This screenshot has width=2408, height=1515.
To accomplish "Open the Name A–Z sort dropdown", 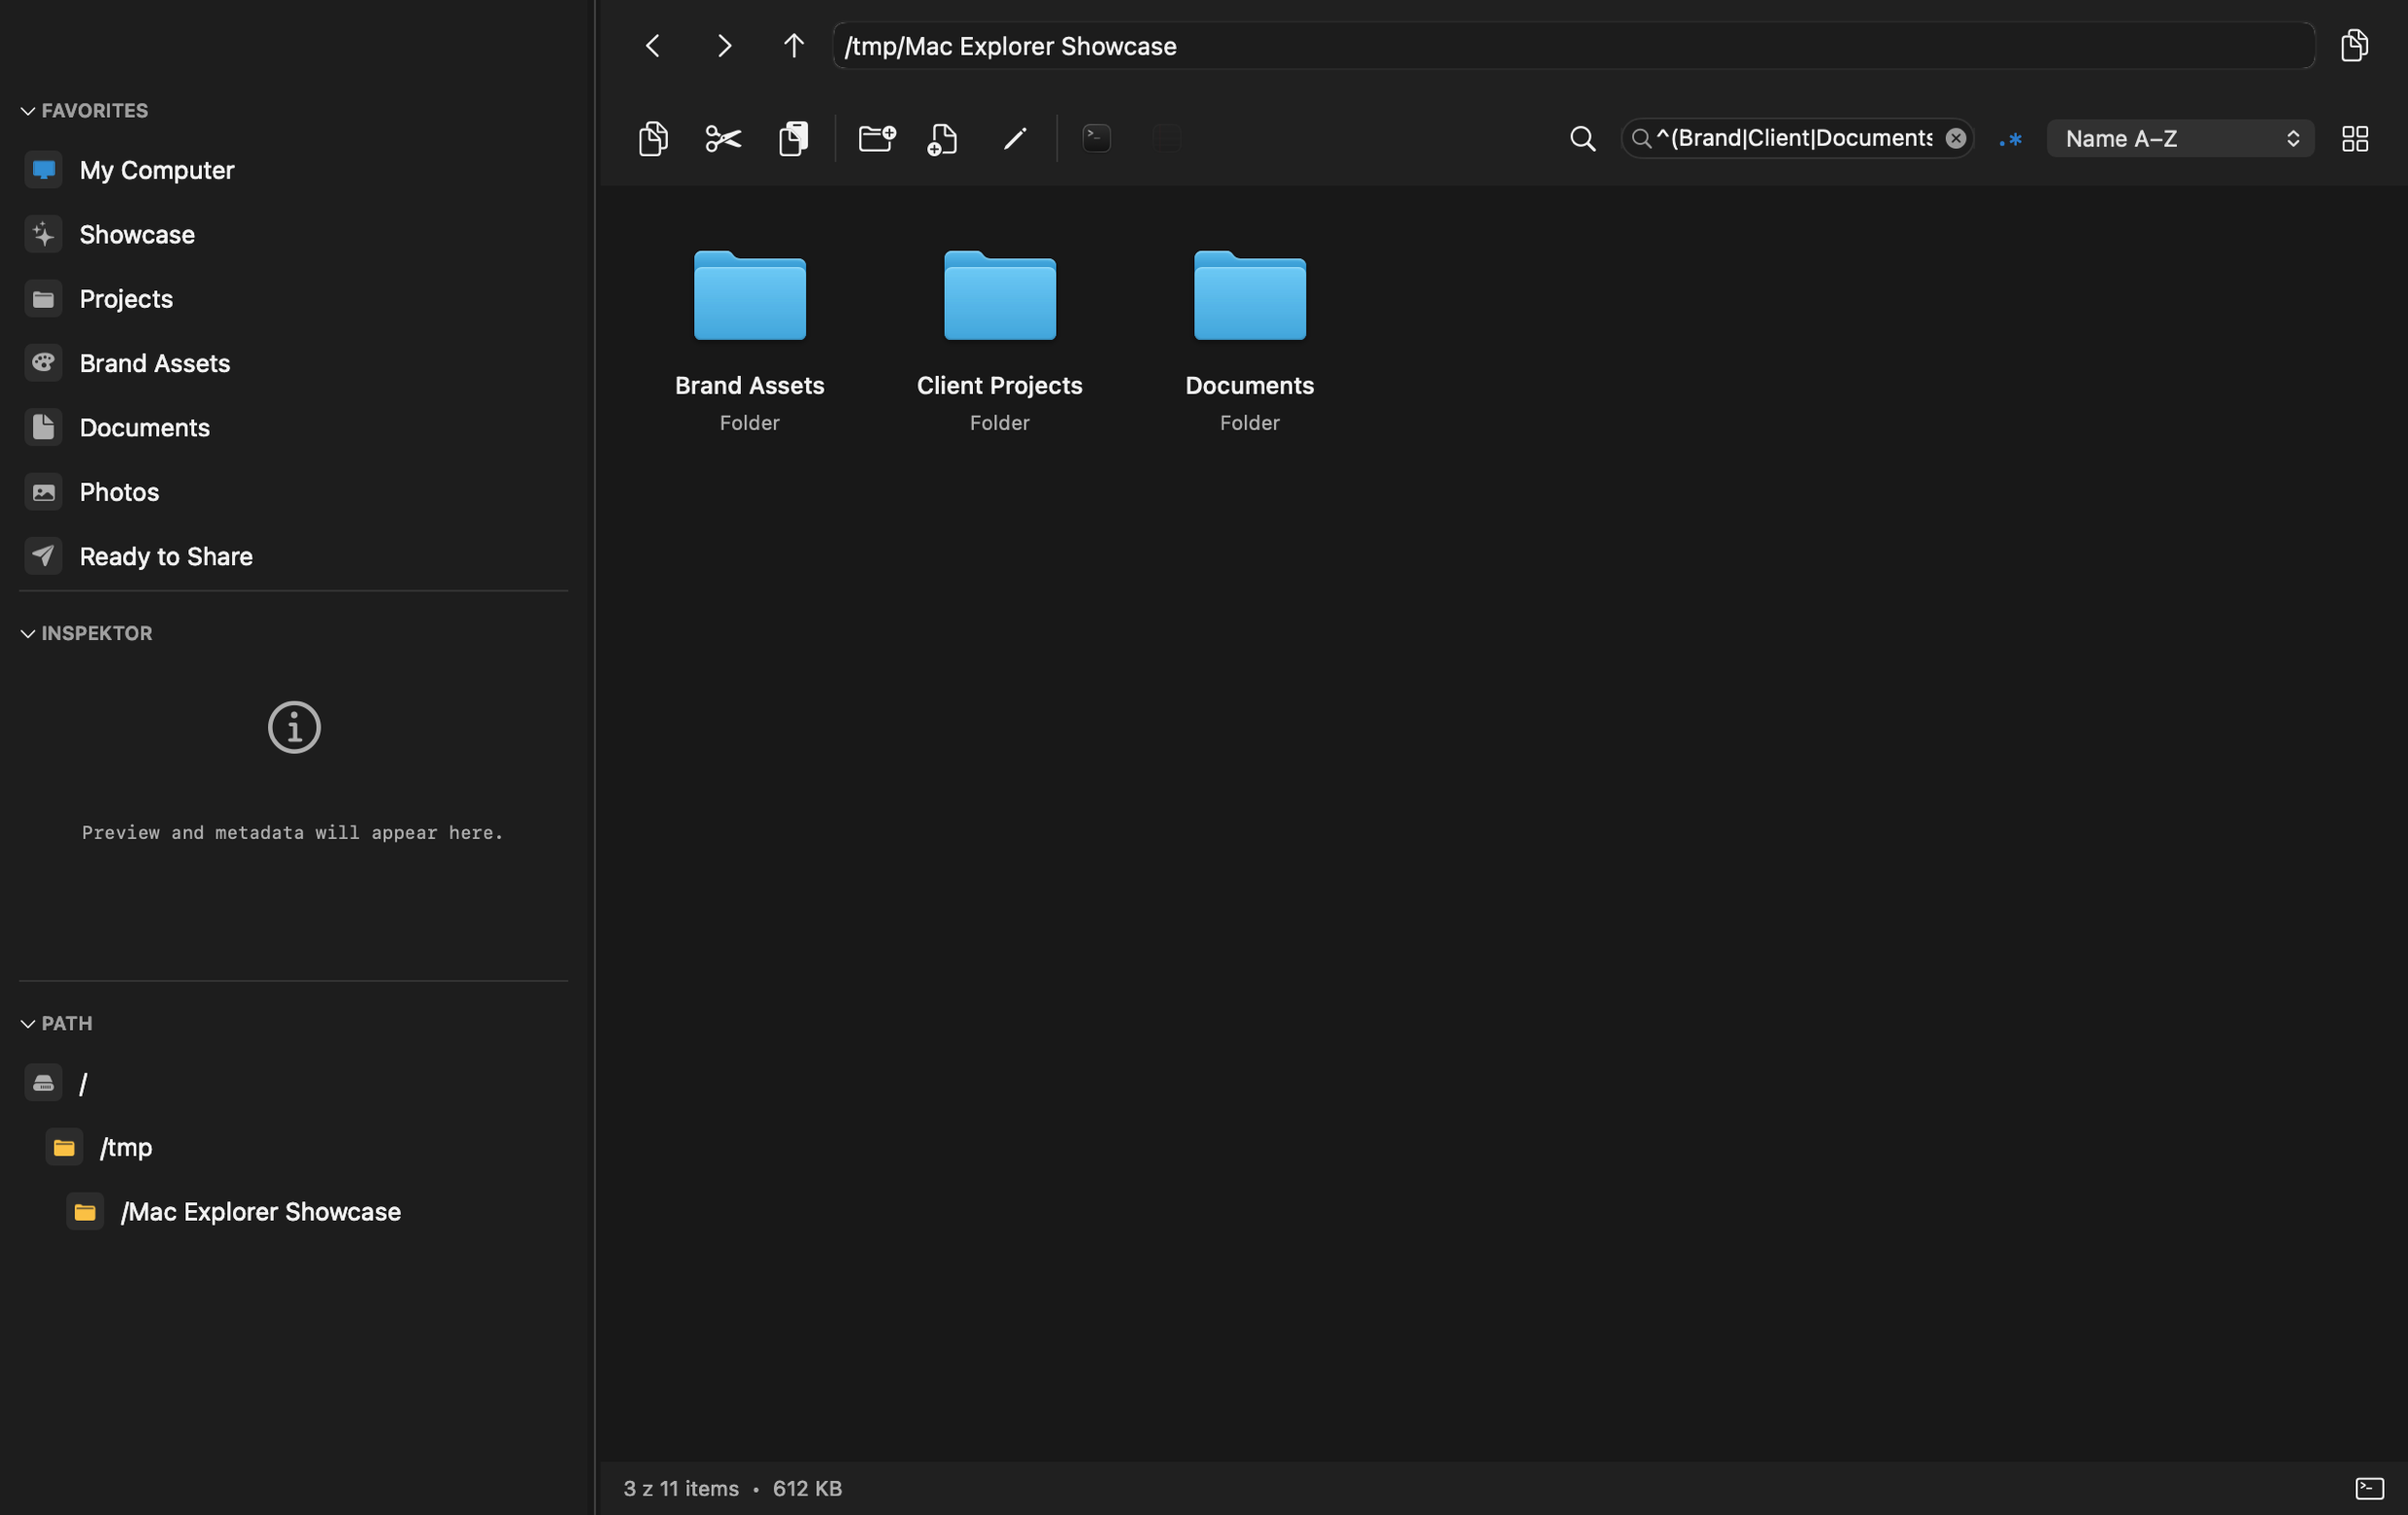I will tap(2180, 139).
